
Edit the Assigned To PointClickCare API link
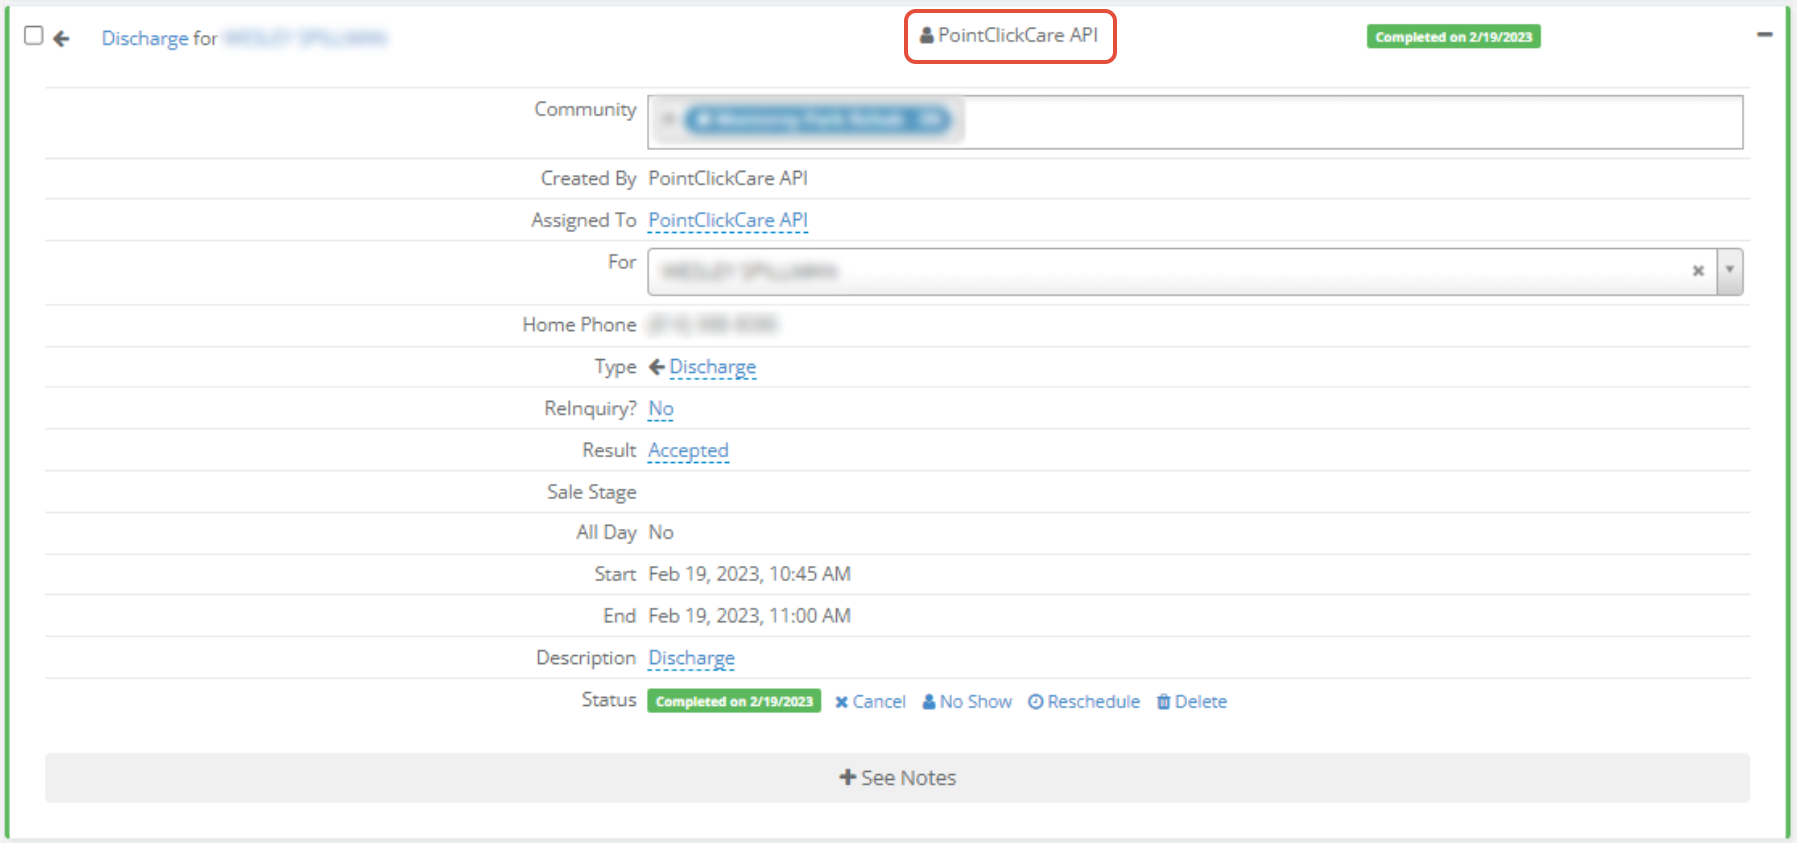[x=728, y=220]
